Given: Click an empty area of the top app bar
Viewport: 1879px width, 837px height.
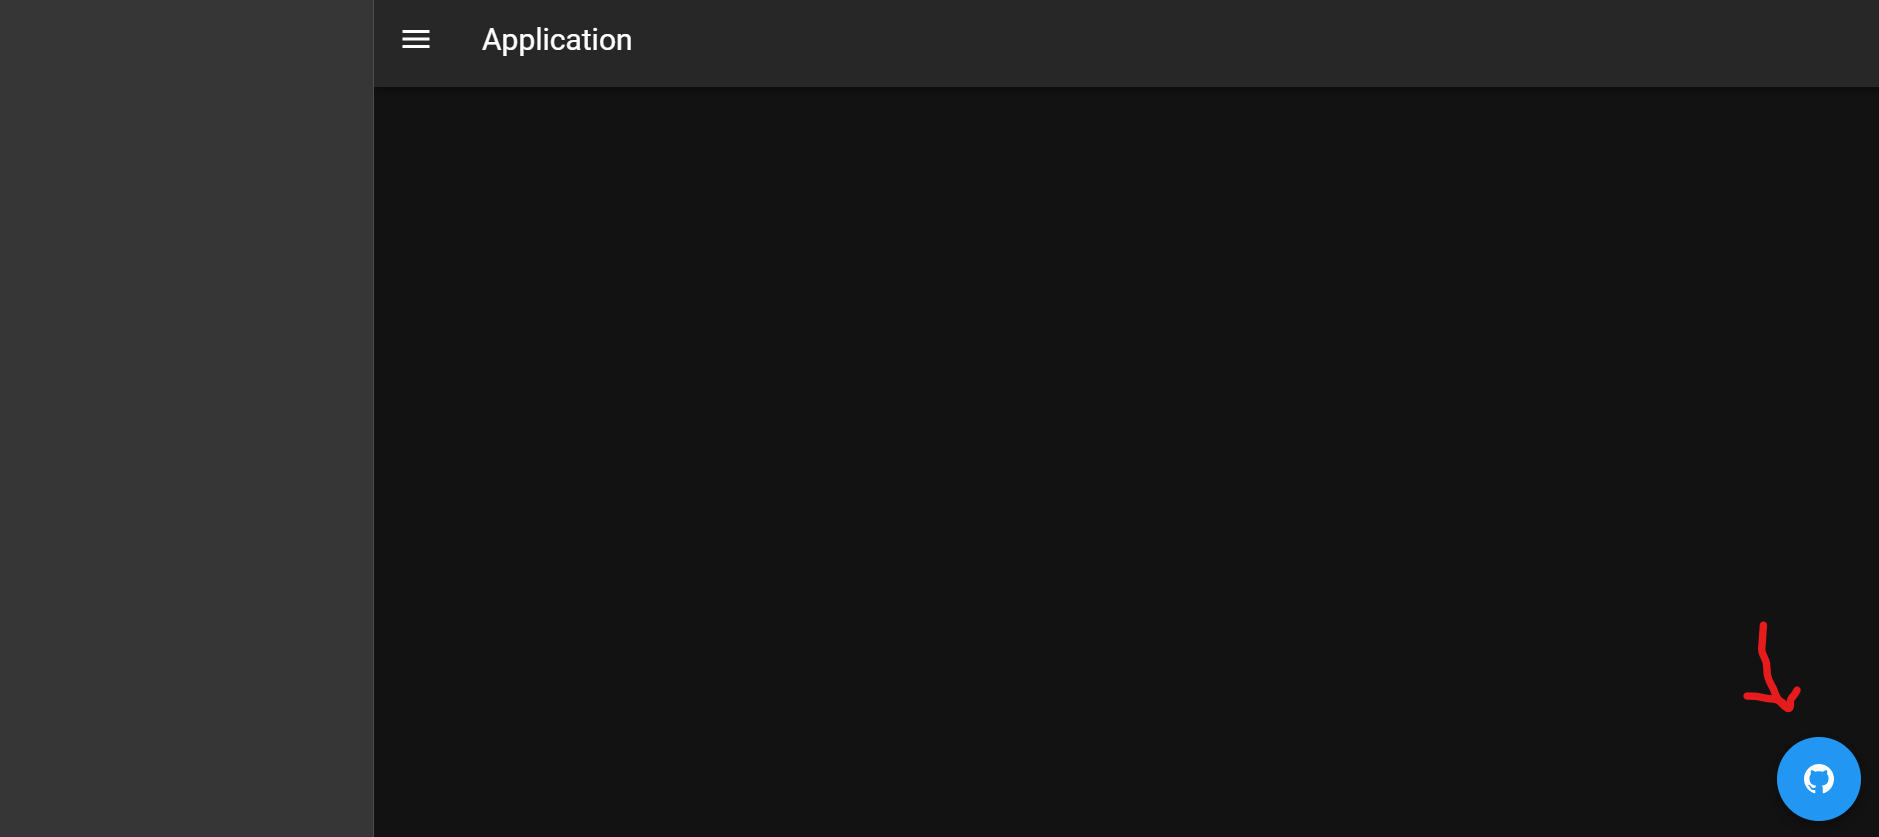Looking at the screenshot, I should pos(1250,43).
